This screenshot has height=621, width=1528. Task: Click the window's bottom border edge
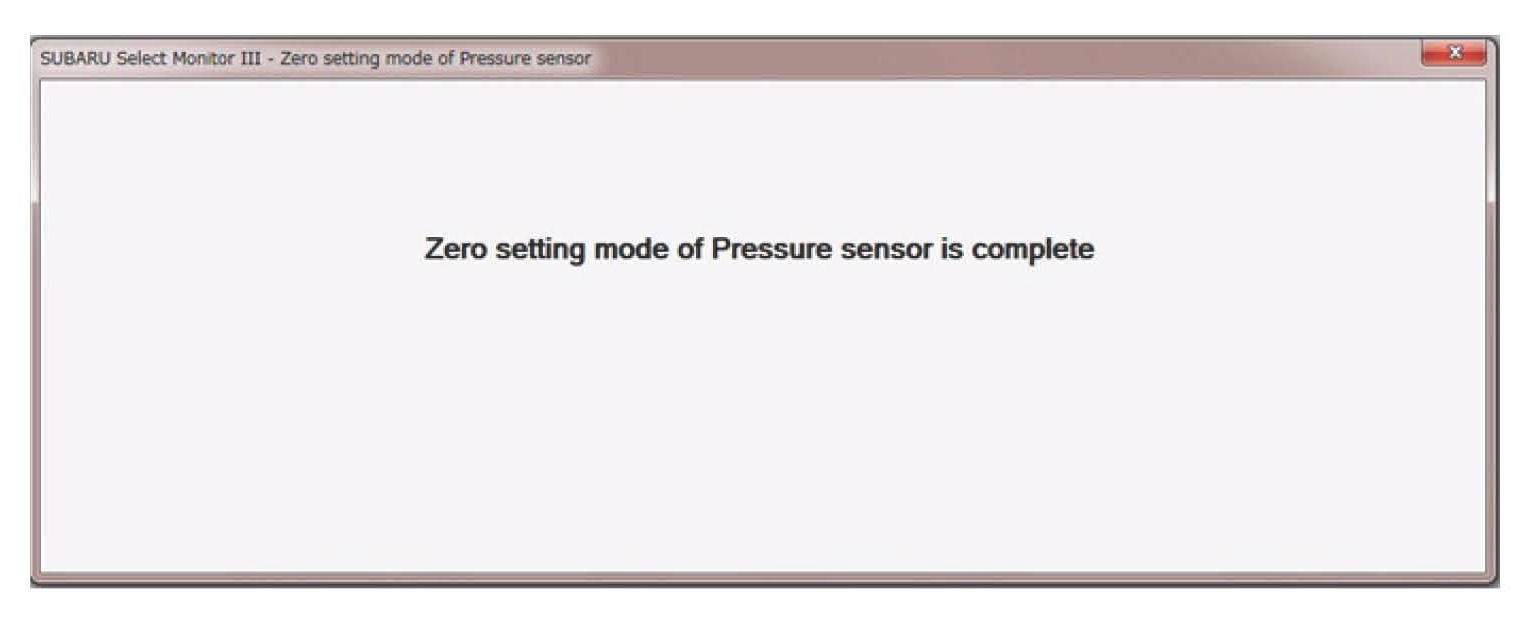[x=760, y=578]
